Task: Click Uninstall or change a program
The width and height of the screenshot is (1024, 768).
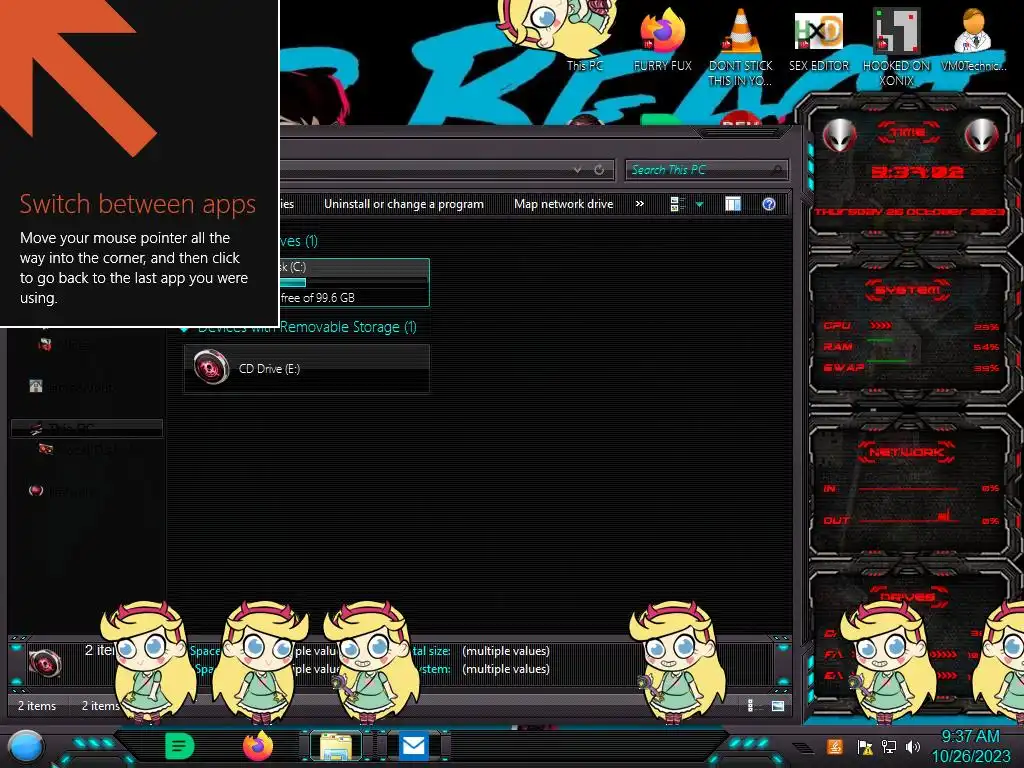Action: (x=404, y=204)
